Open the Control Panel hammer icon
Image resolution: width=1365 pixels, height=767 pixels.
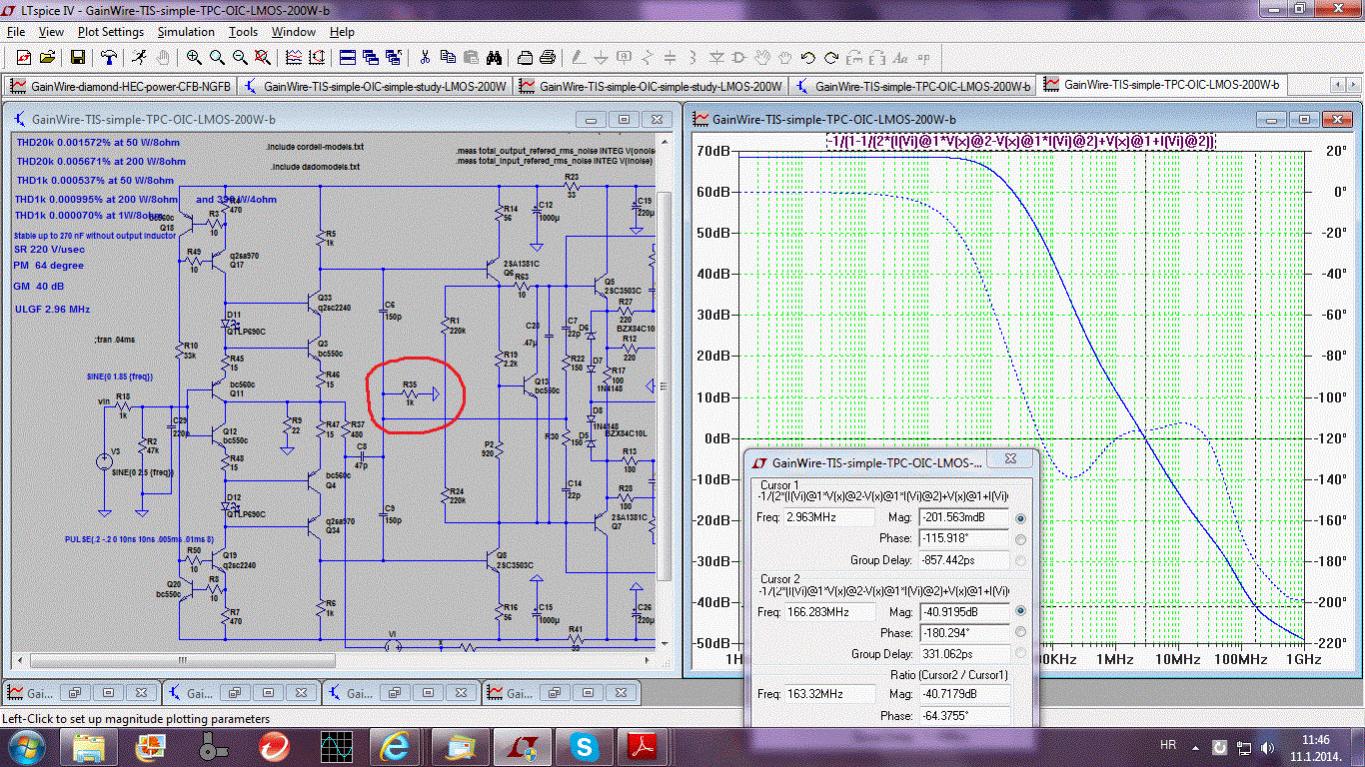(x=108, y=57)
